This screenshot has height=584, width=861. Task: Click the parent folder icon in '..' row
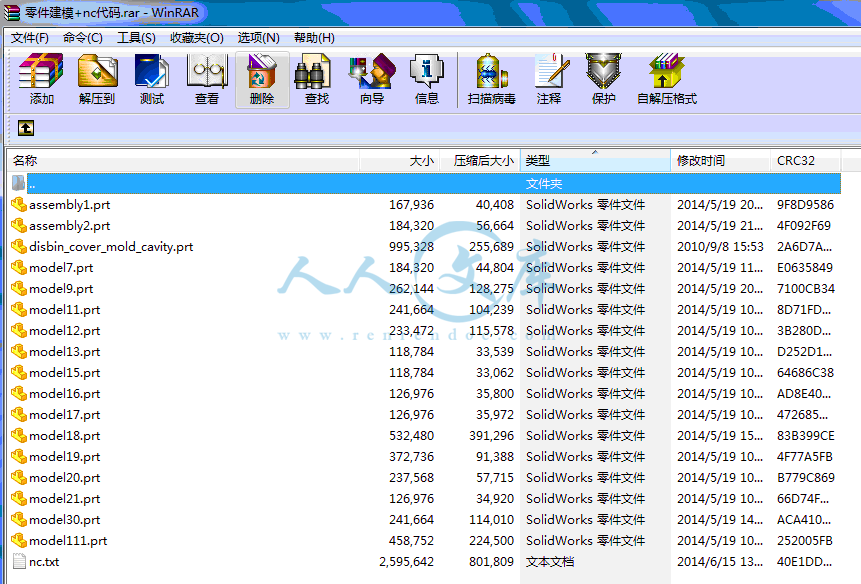(x=19, y=183)
